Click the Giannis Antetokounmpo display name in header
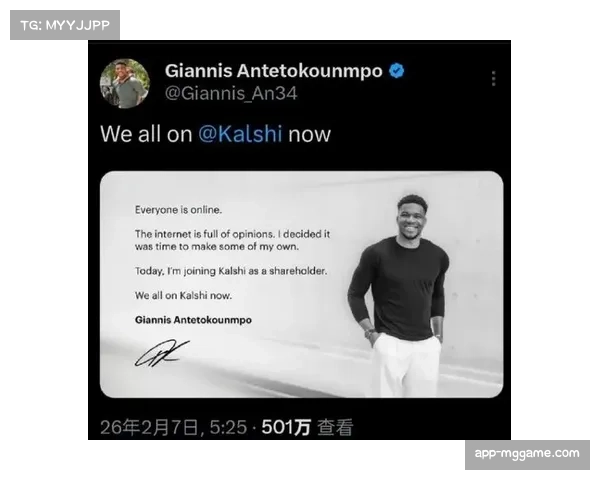This screenshot has height=480, width=600. tap(274, 71)
